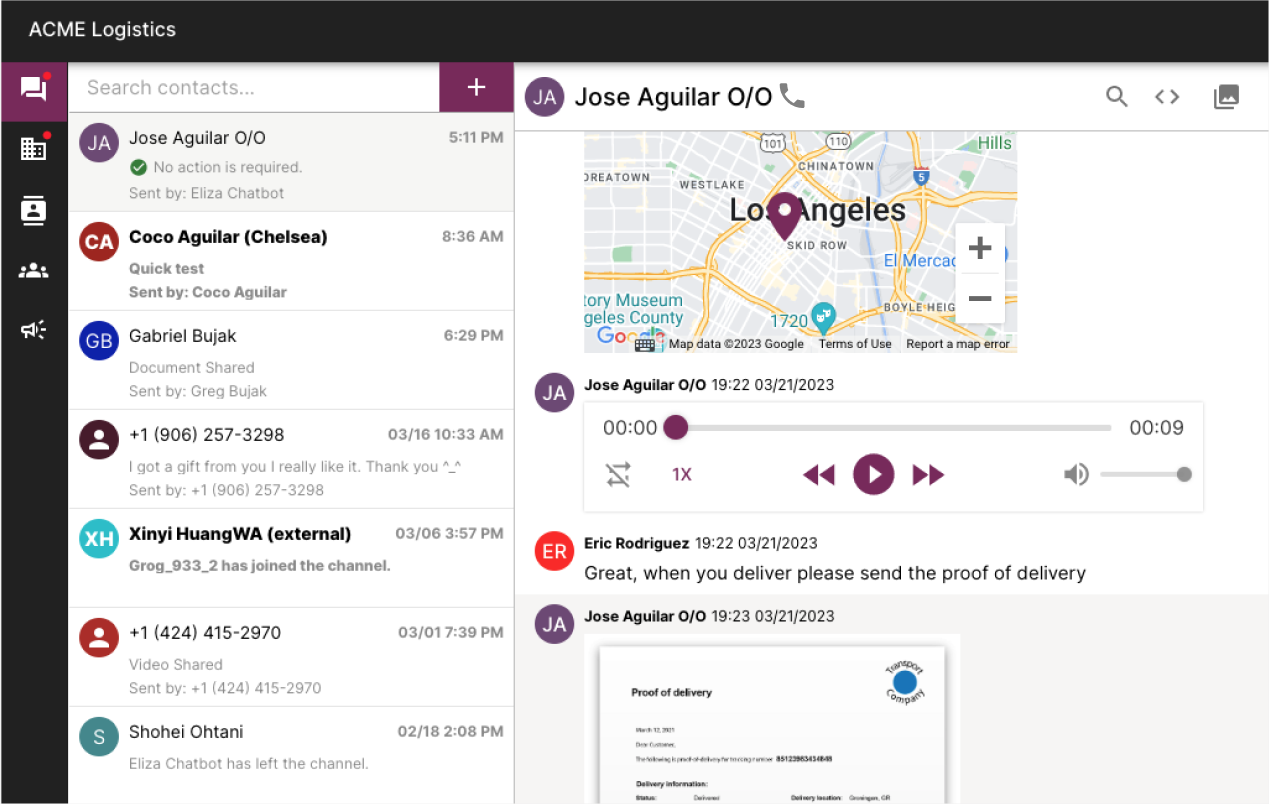Screen dimensions: 1269x804
Task: Search within the conversation using magnifier icon
Action: pos(1116,96)
